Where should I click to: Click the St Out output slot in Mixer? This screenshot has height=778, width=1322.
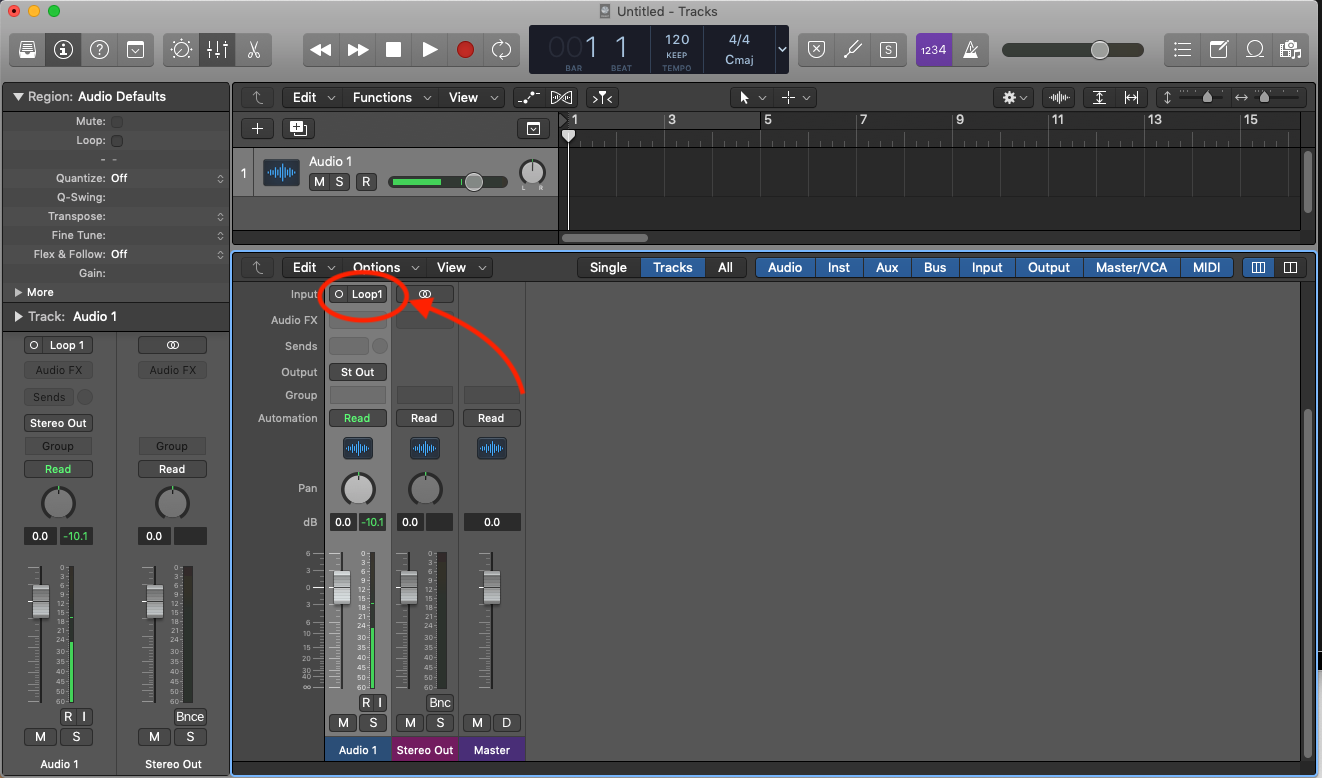(x=358, y=372)
